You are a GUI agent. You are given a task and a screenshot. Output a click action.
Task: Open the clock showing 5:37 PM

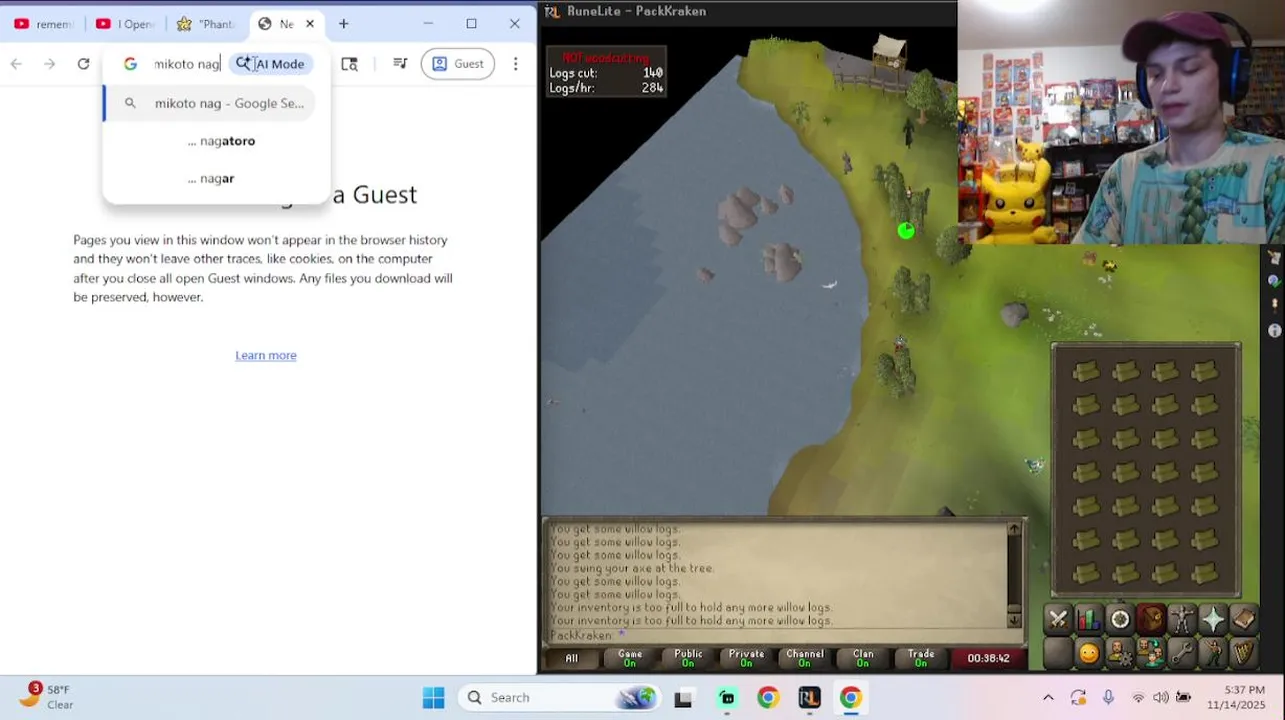(x=1237, y=697)
